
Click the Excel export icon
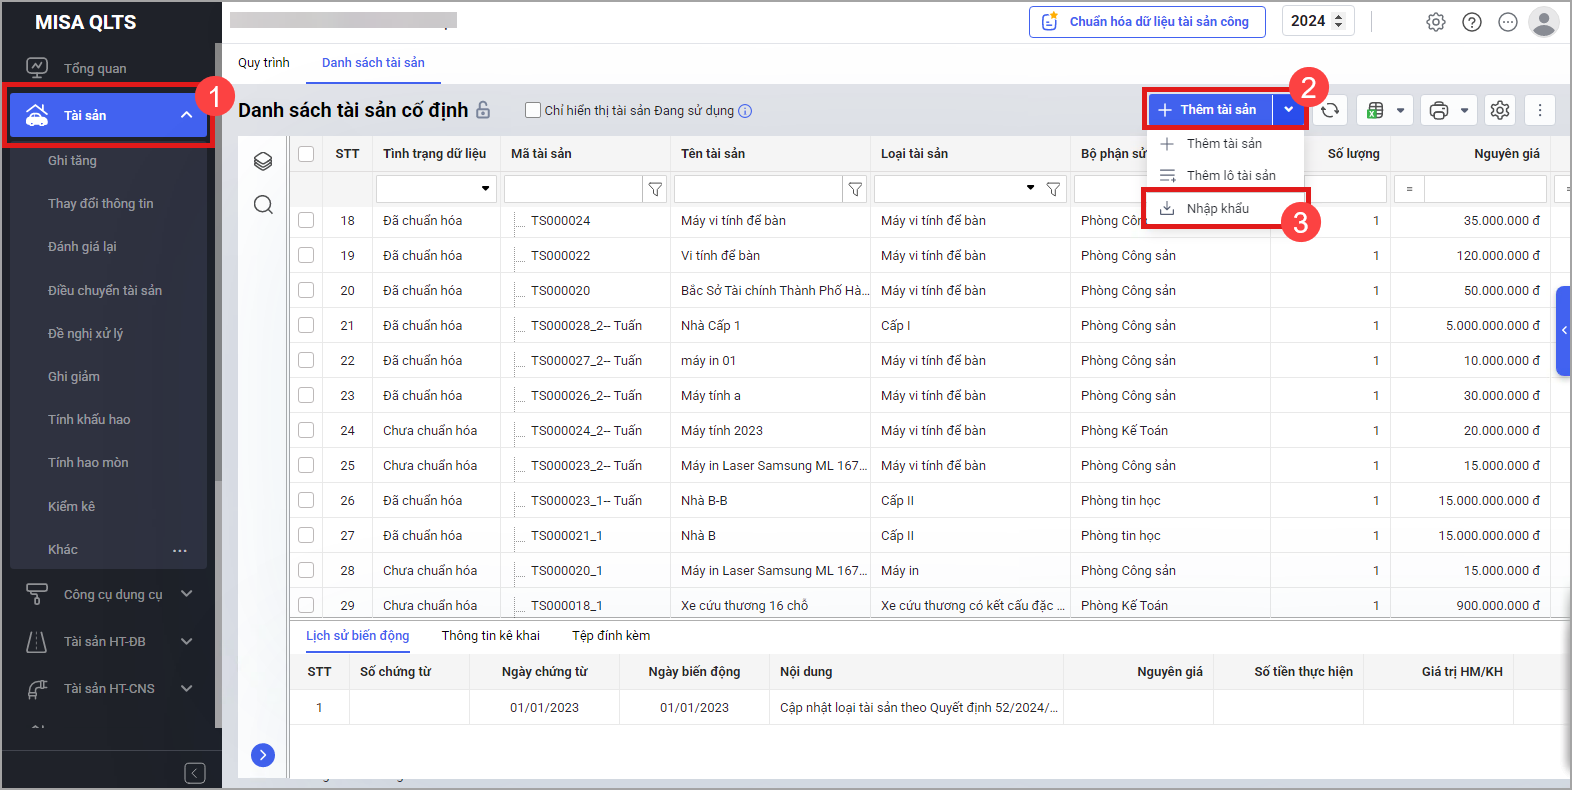(x=1376, y=110)
